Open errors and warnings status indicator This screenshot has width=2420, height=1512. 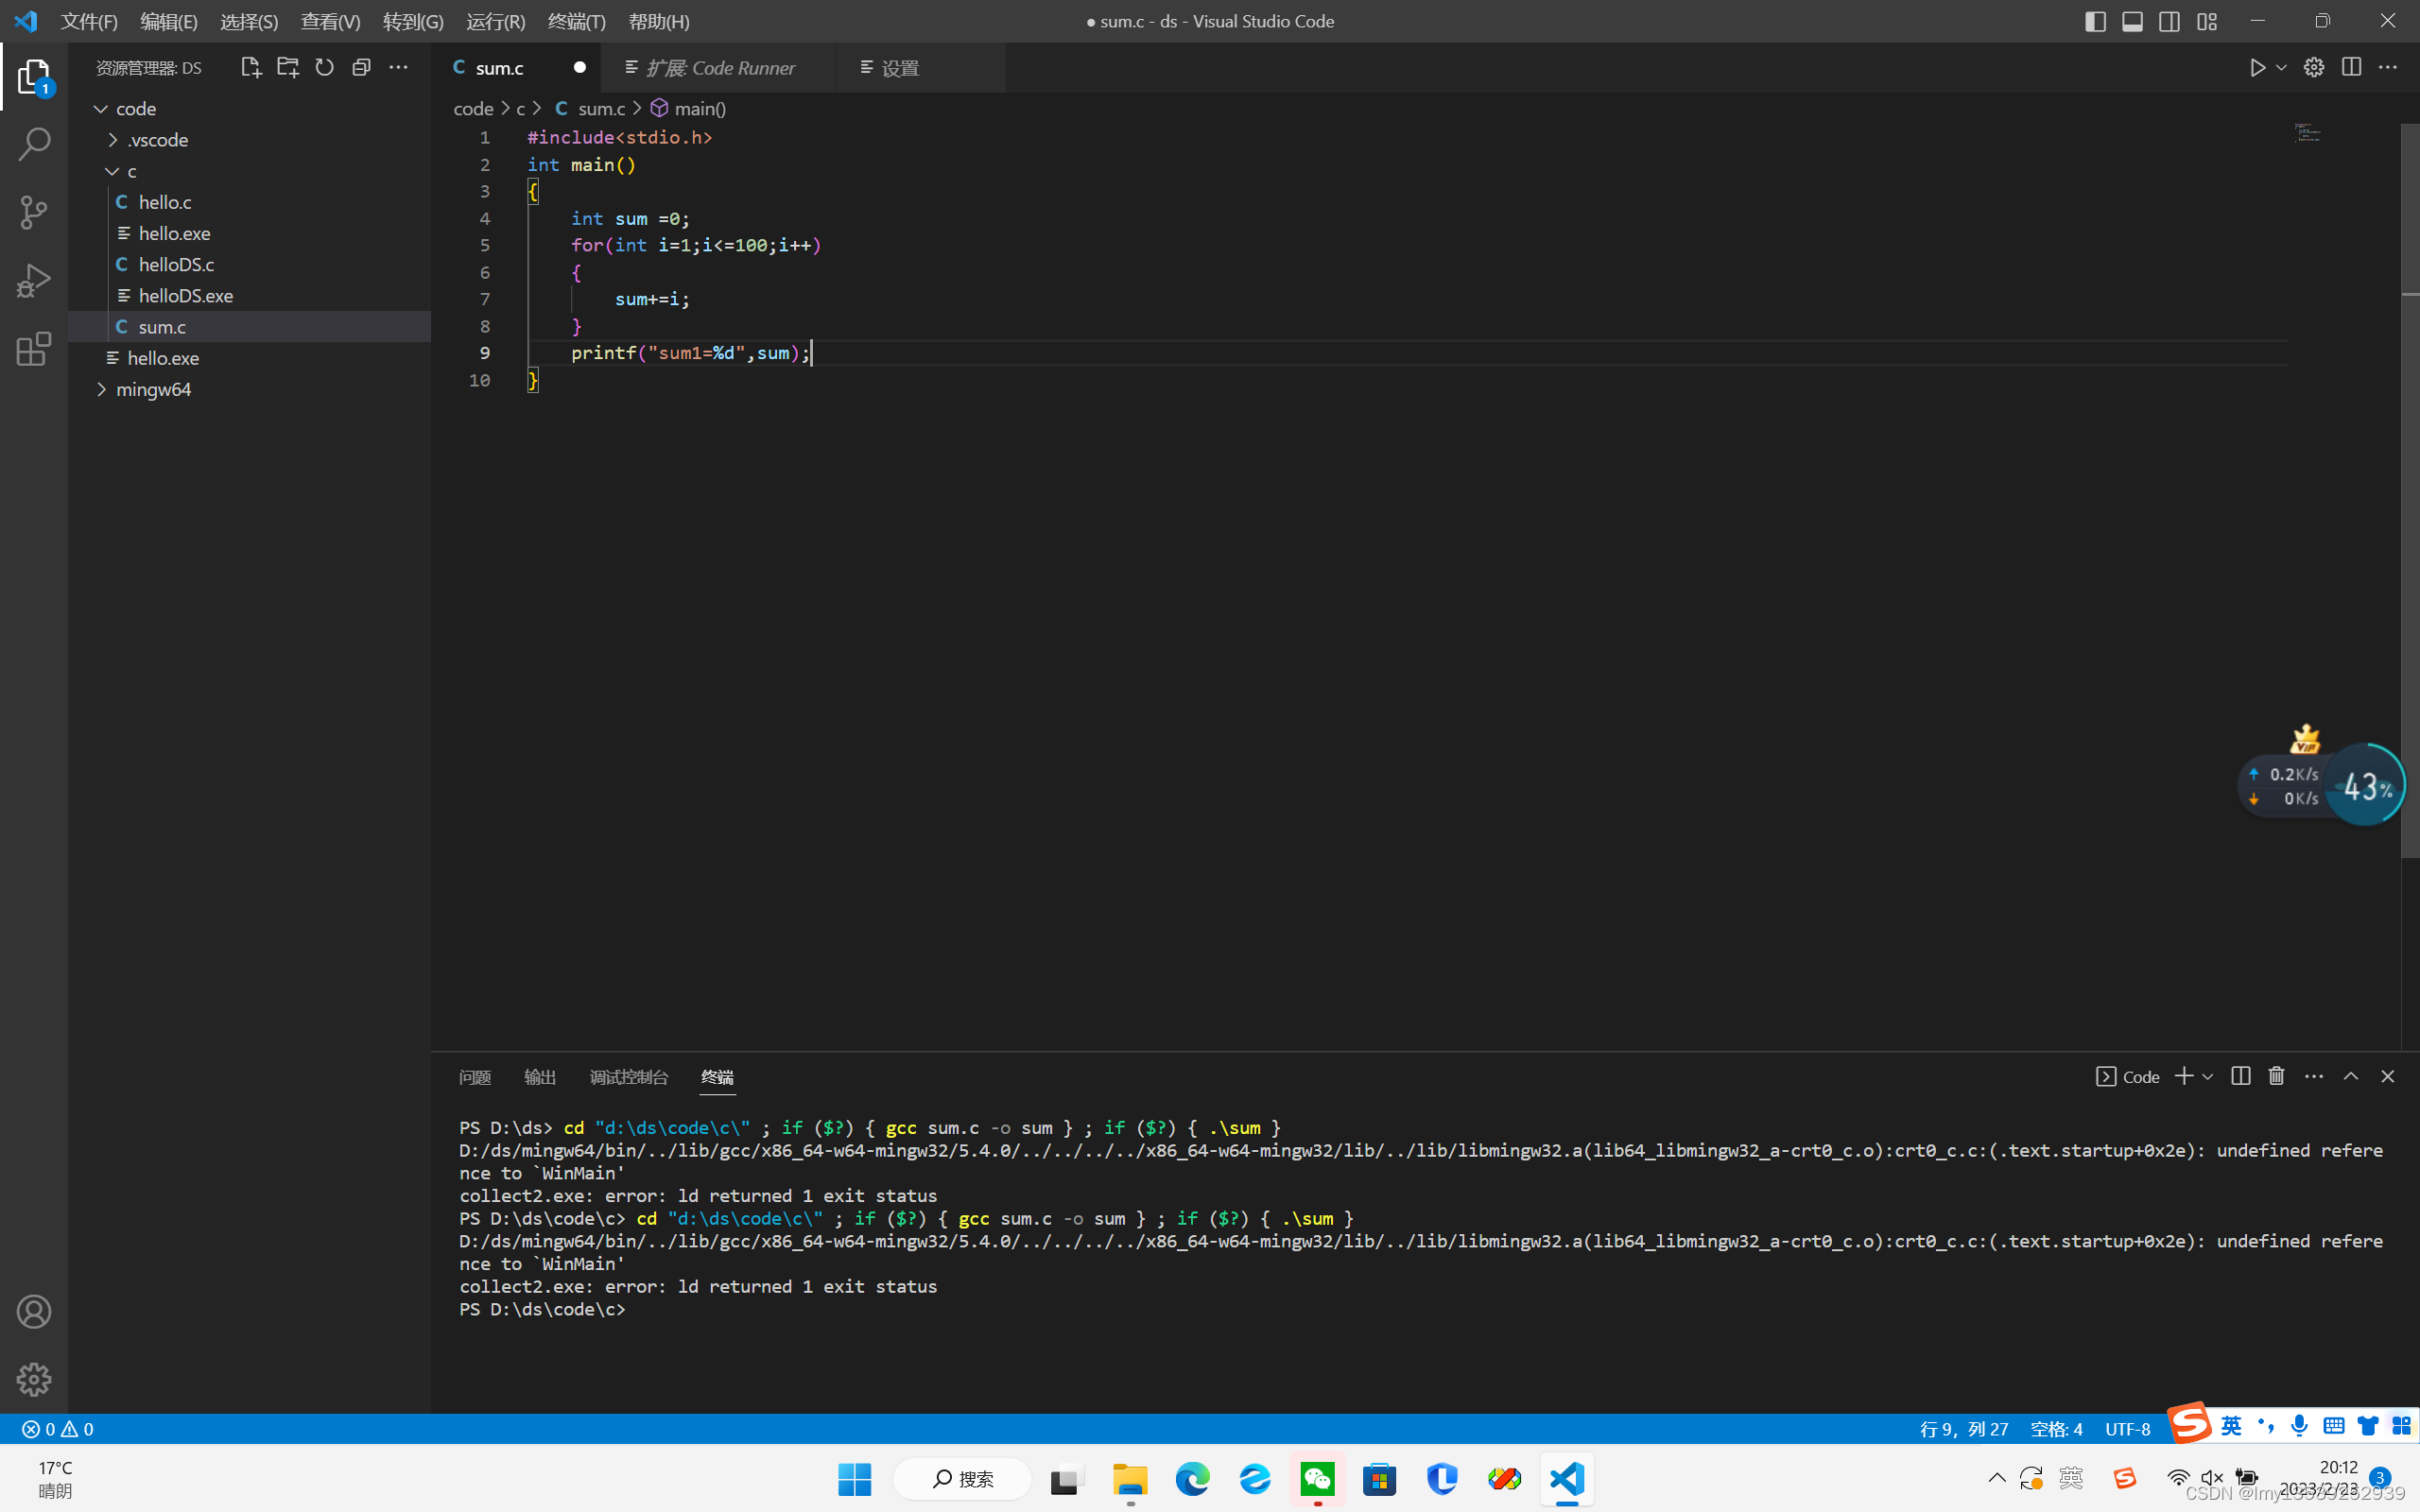pos(58,1429)
